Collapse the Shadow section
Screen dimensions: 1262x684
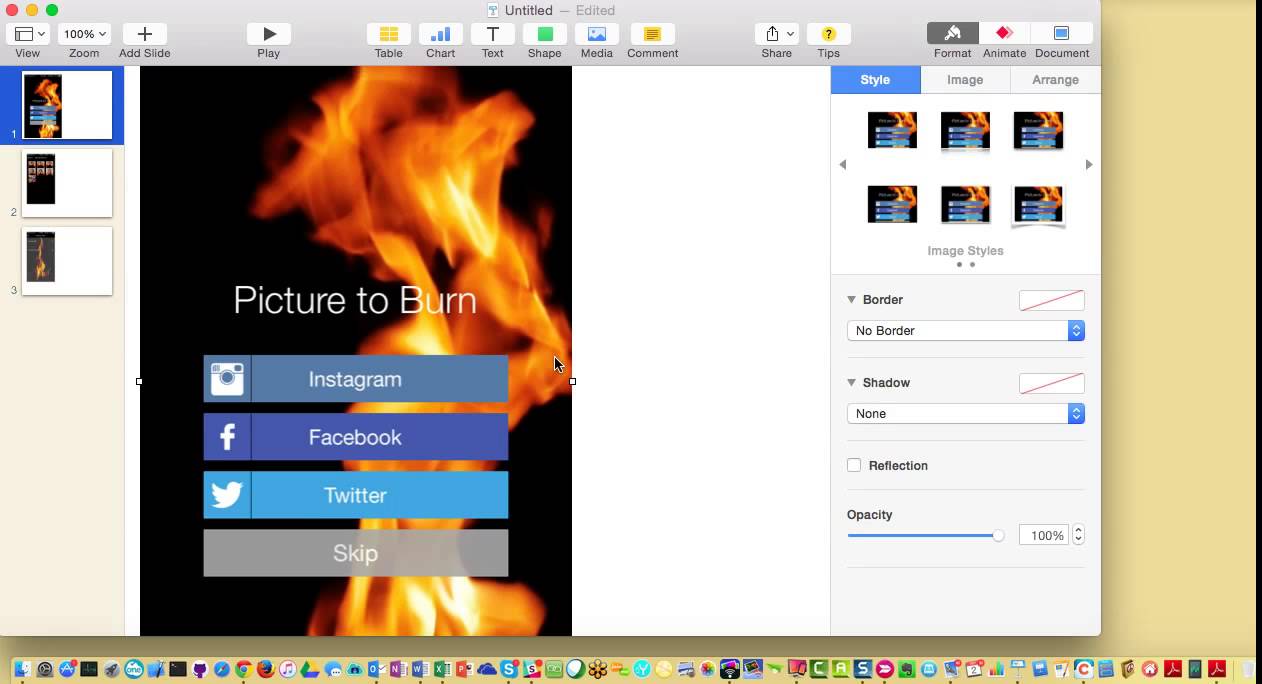(x=852, y=383)
